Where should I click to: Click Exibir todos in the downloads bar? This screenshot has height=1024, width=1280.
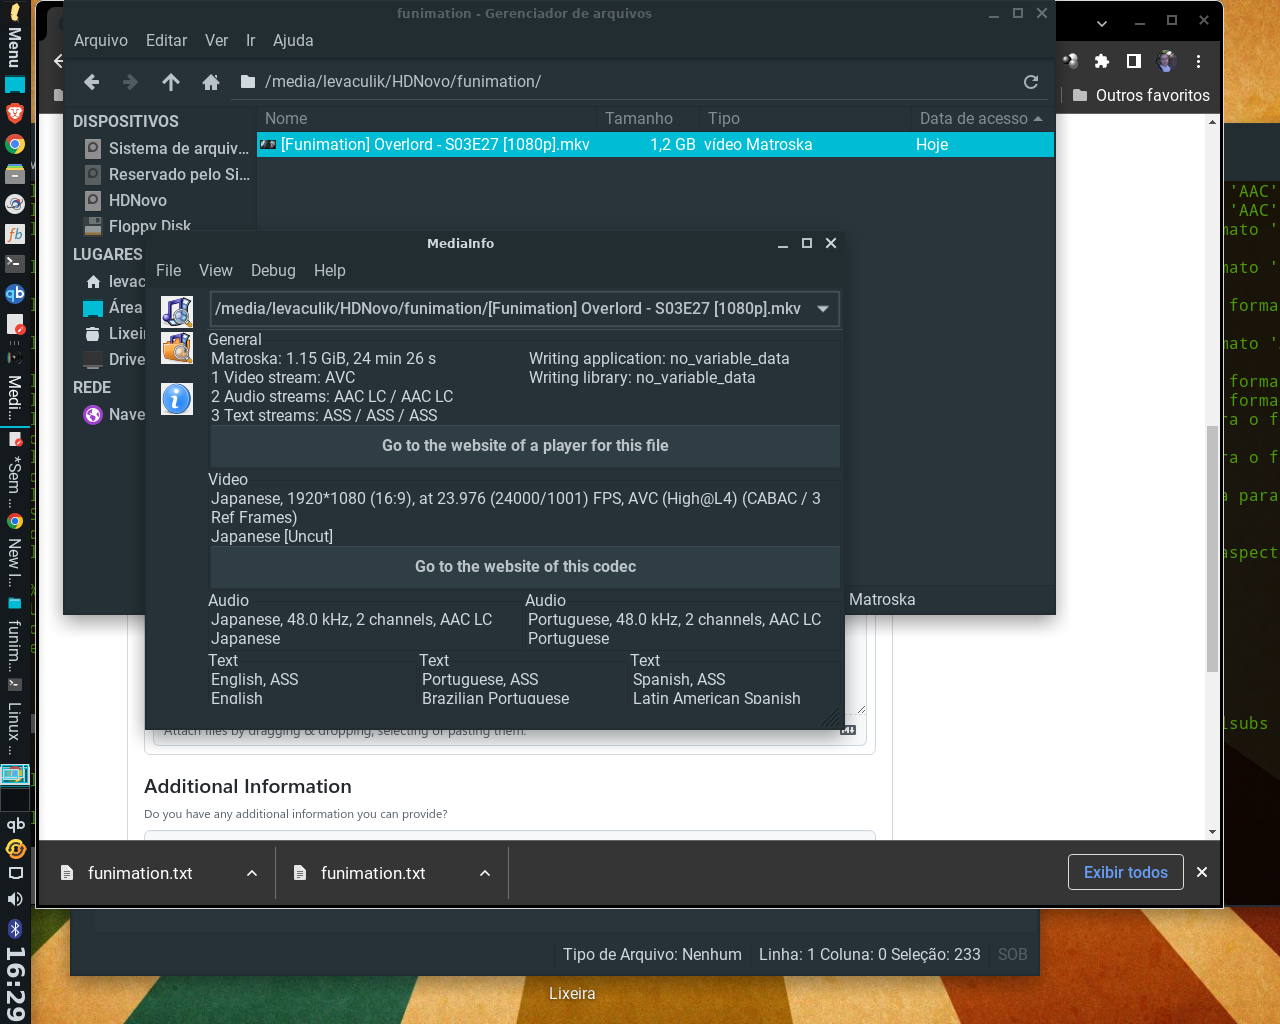[x=1125, y=872]
